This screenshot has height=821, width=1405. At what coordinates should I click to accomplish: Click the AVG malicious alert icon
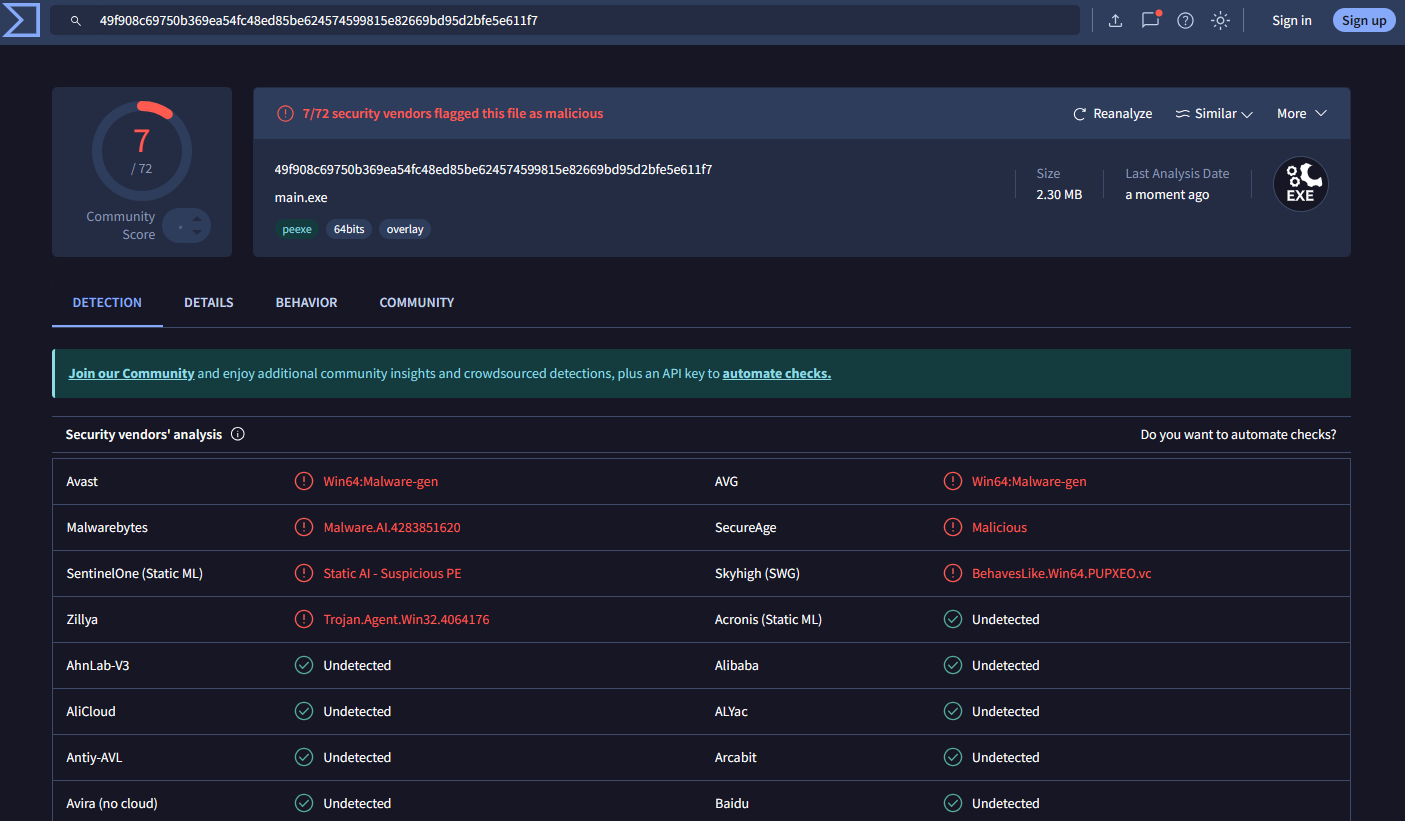953,481
